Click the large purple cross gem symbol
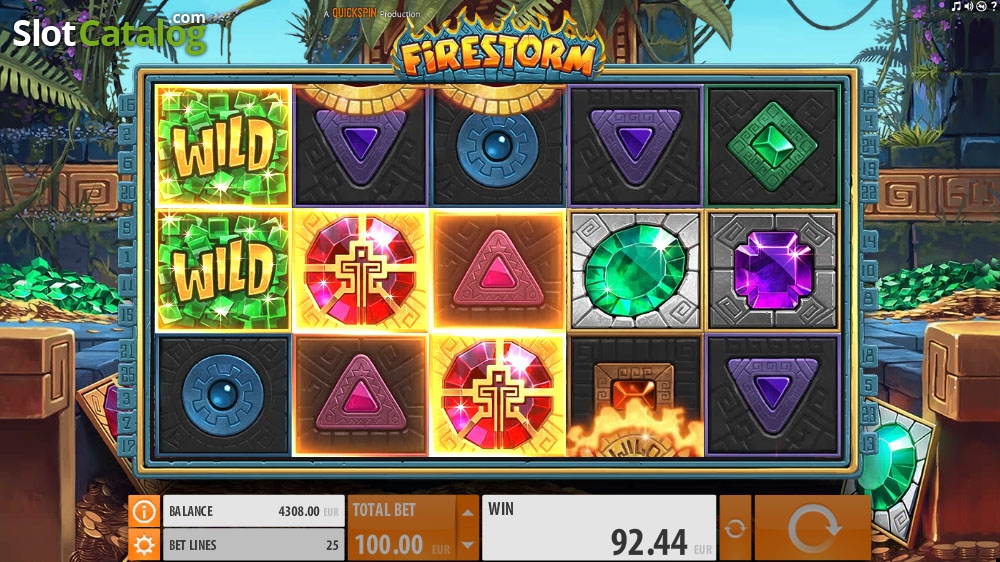The width and height of the screenshot is (1000, 562). [x=772, y=271]
